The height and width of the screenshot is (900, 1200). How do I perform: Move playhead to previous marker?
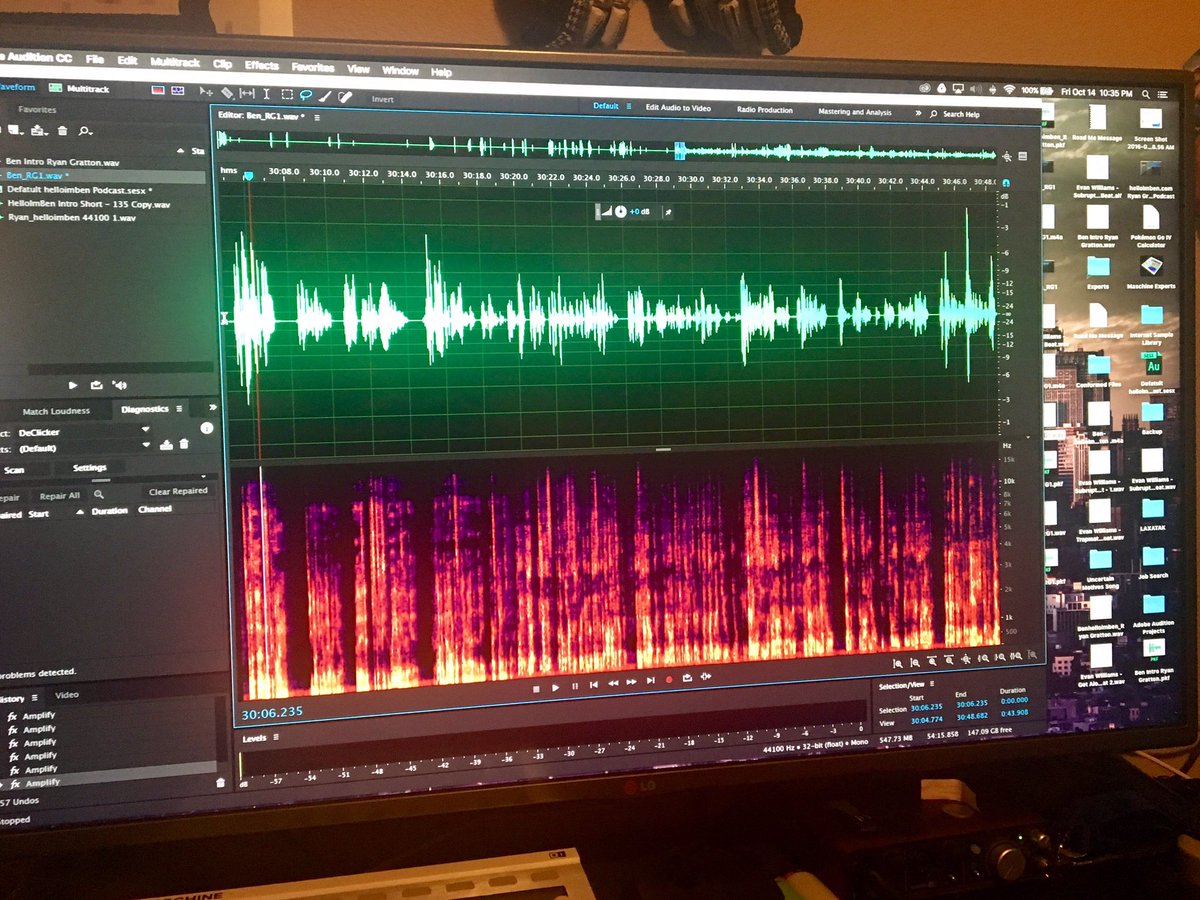tap(594, 685)
